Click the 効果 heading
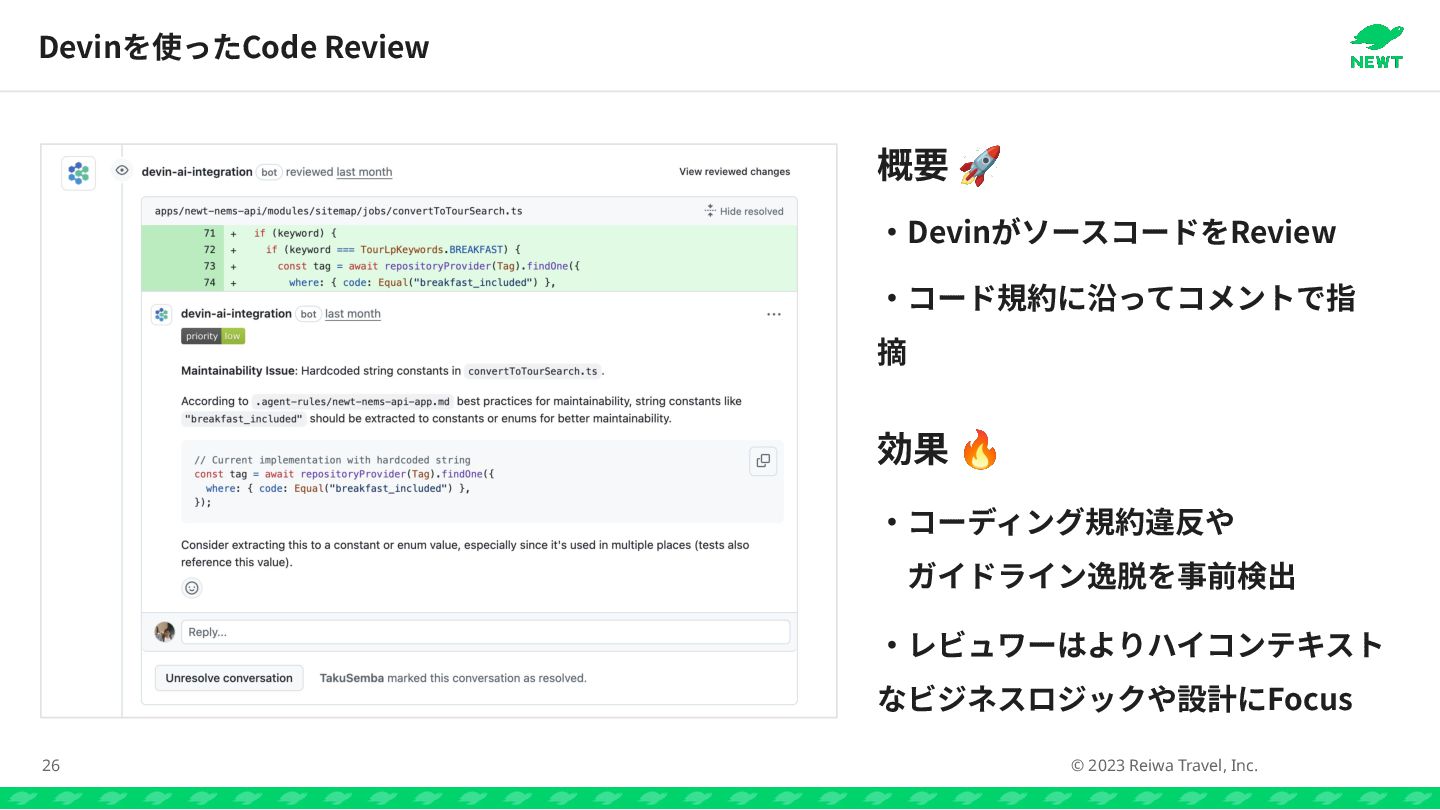The width and height of the screenshot is (1440, 810). click(x=912, y=449)
